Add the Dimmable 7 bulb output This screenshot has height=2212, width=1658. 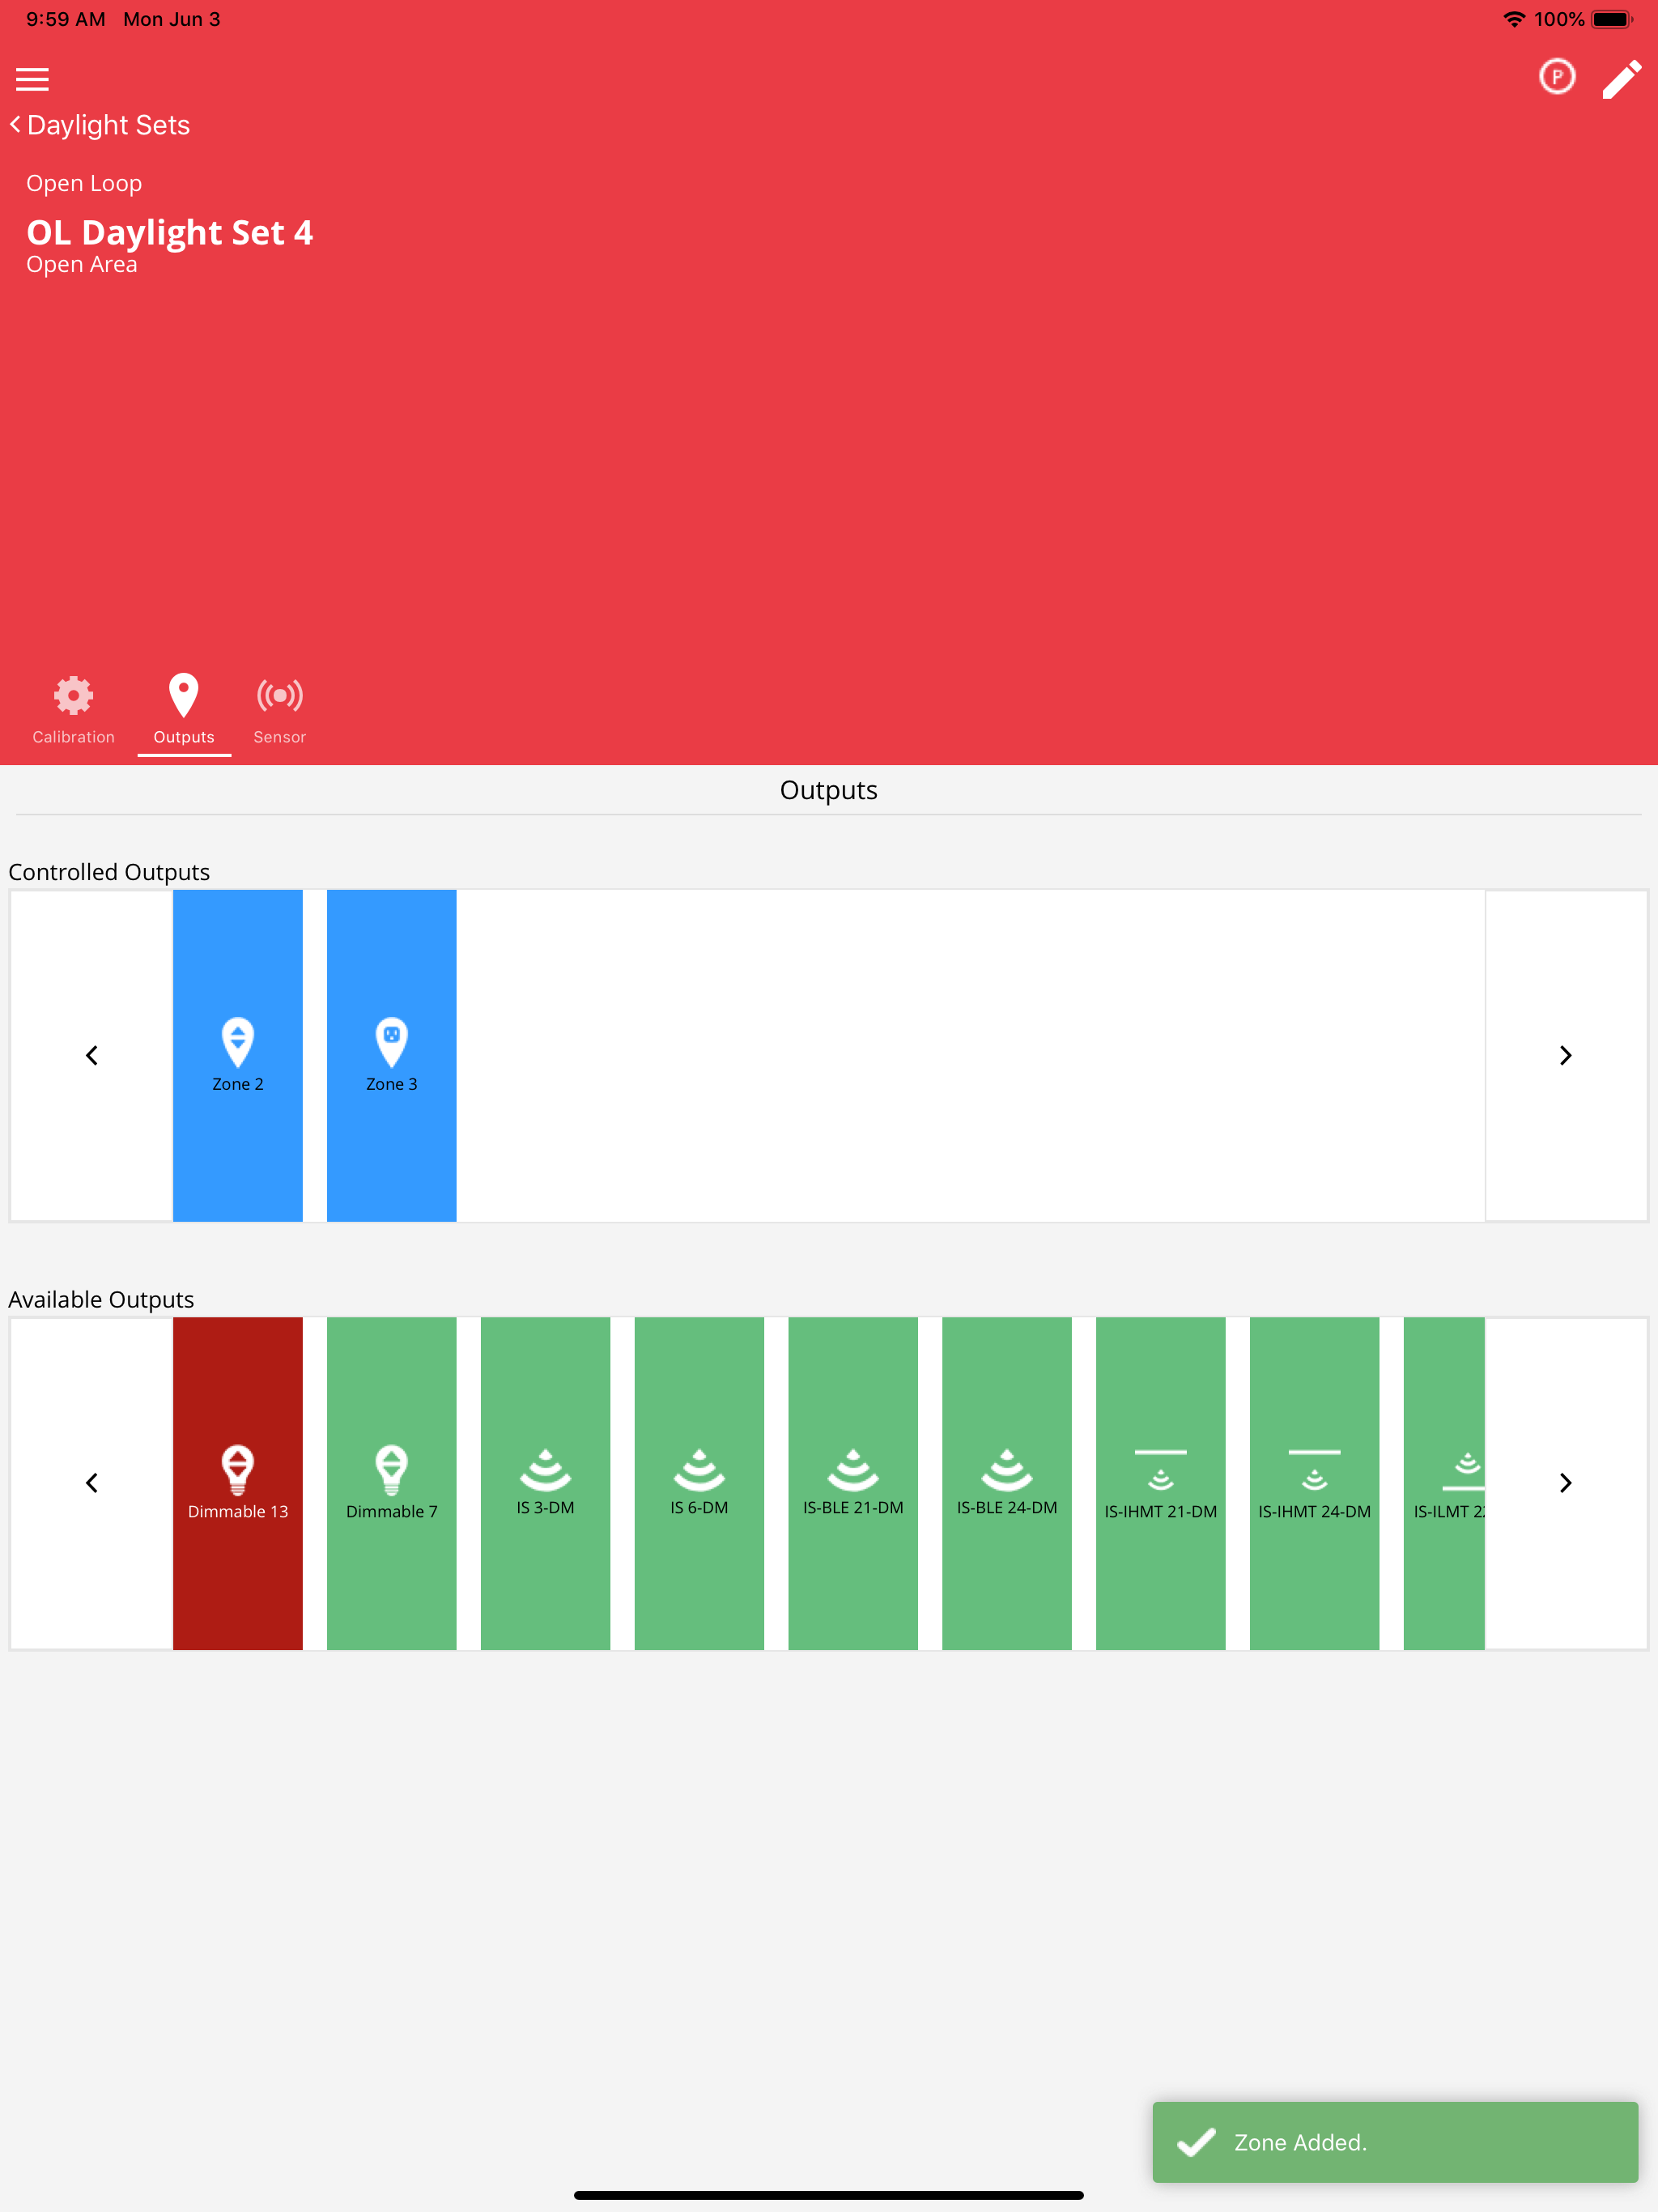391,1482
